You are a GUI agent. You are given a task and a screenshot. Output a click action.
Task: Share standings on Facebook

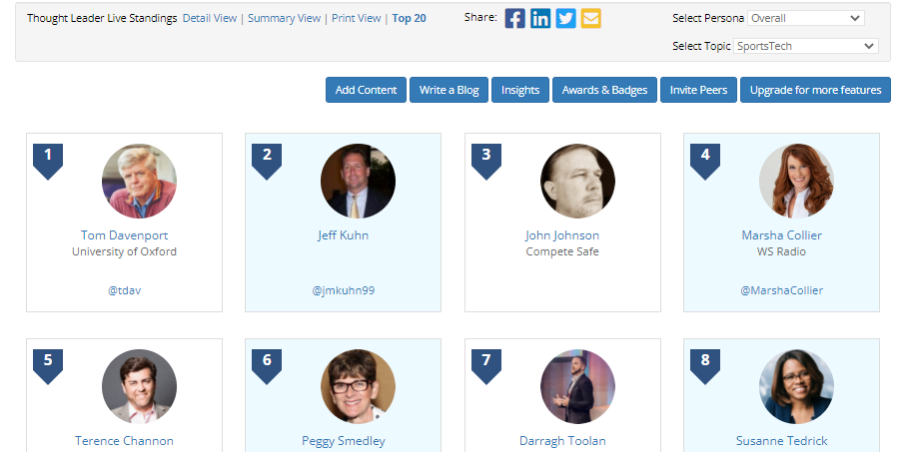point(515,18)
